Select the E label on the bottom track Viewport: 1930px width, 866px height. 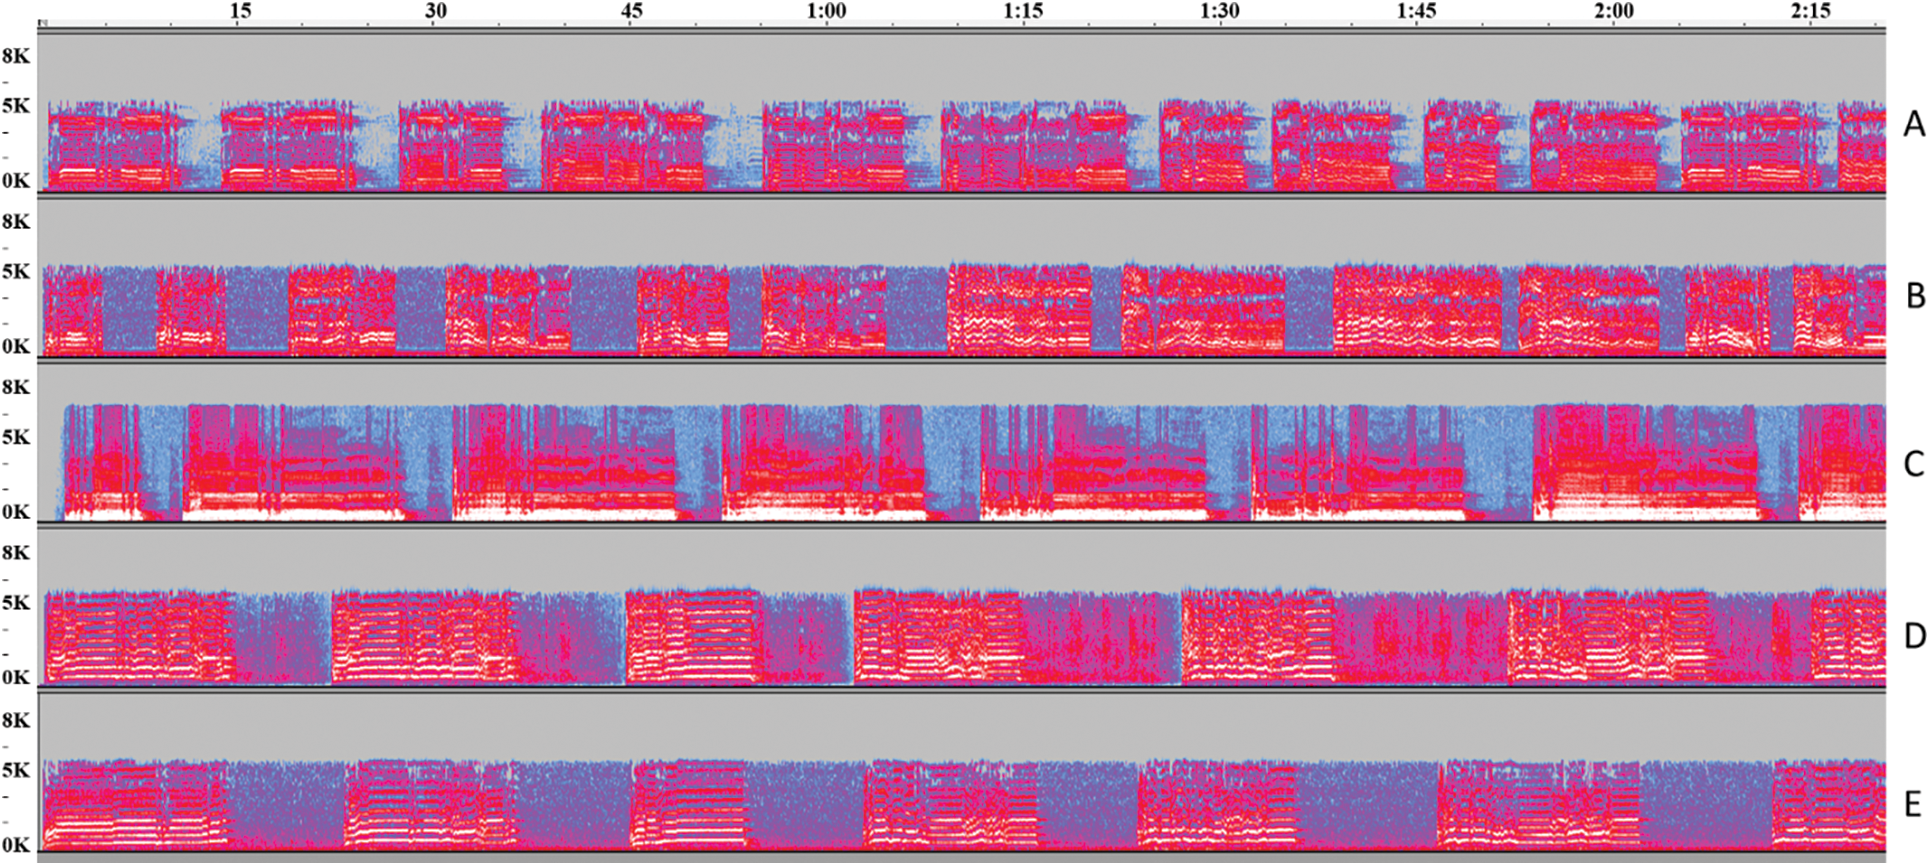(1913, 804)
